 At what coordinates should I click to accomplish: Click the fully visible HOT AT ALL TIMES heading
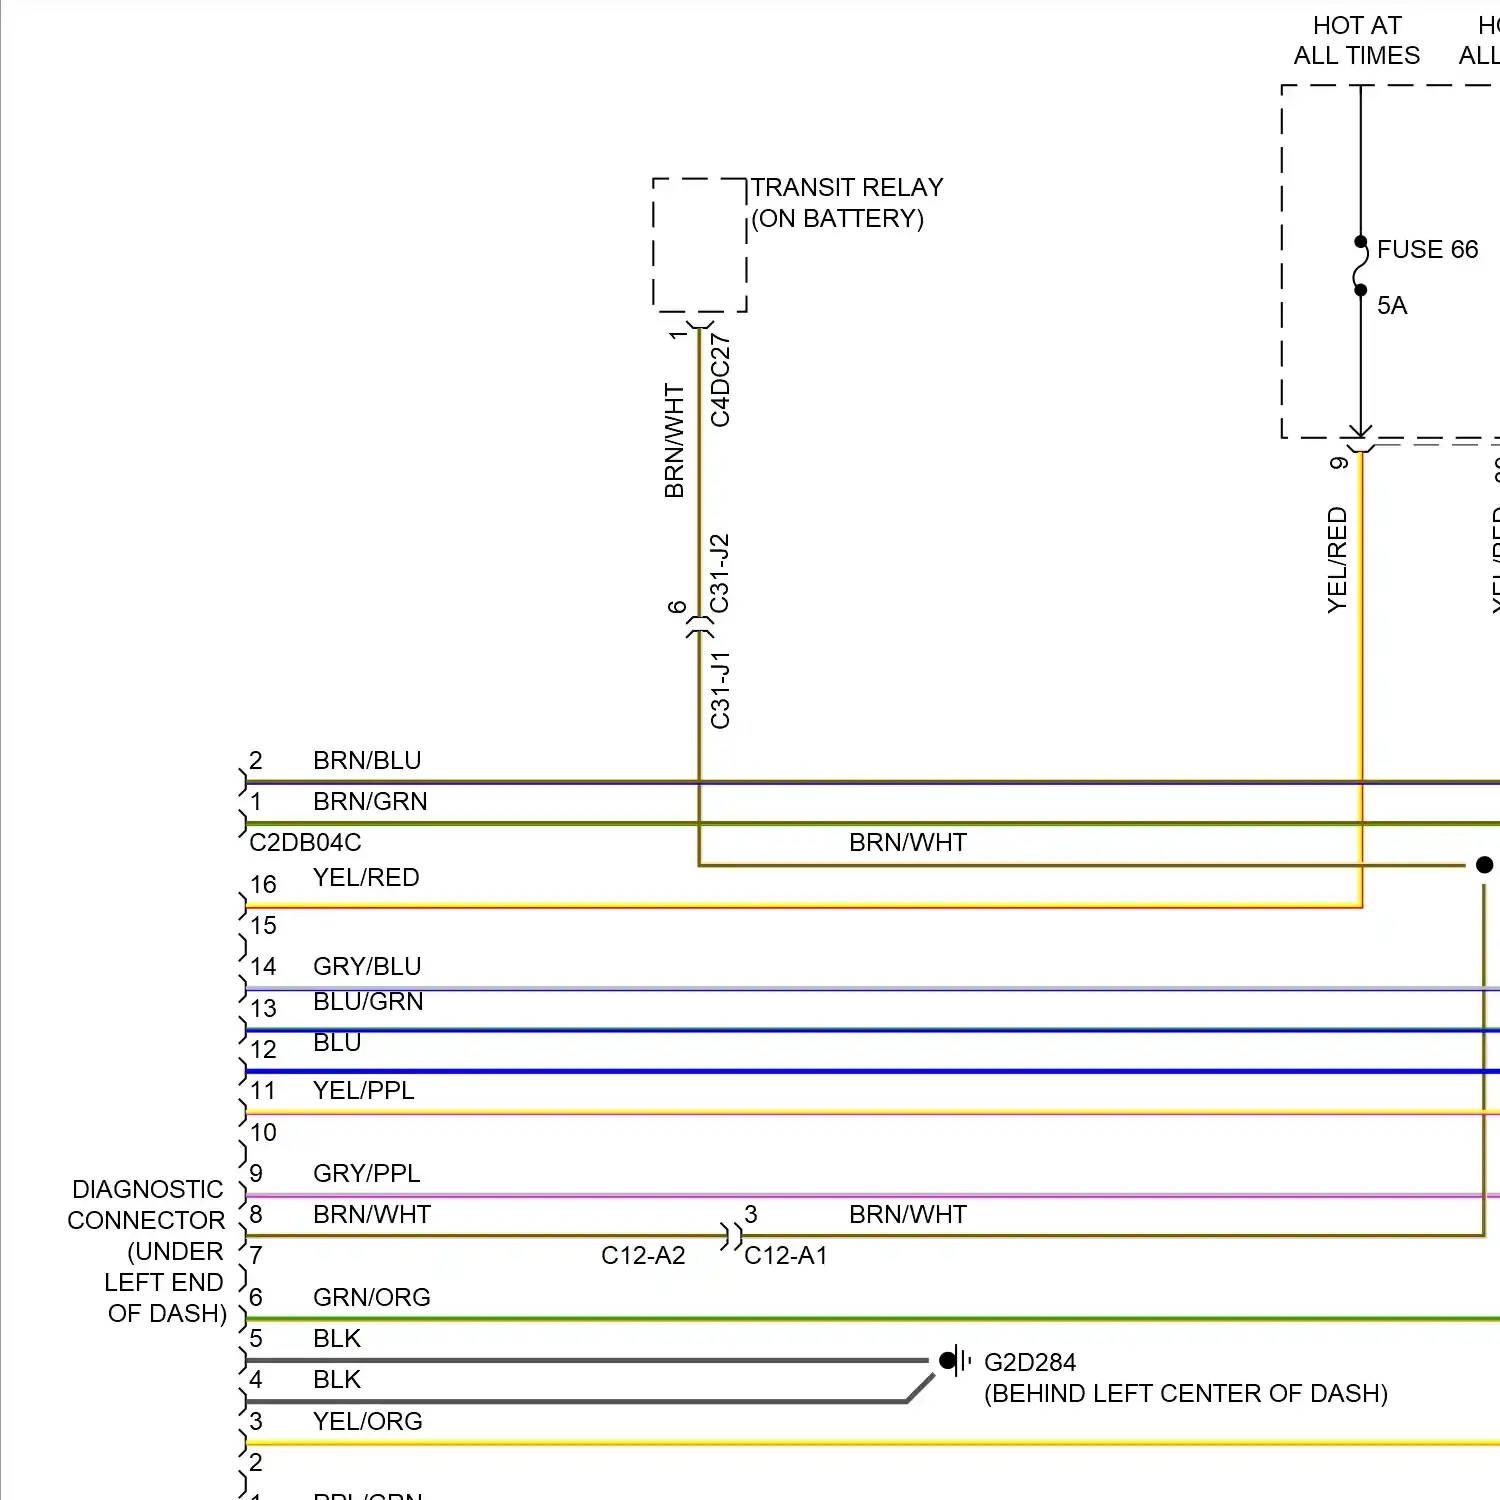1356,41
